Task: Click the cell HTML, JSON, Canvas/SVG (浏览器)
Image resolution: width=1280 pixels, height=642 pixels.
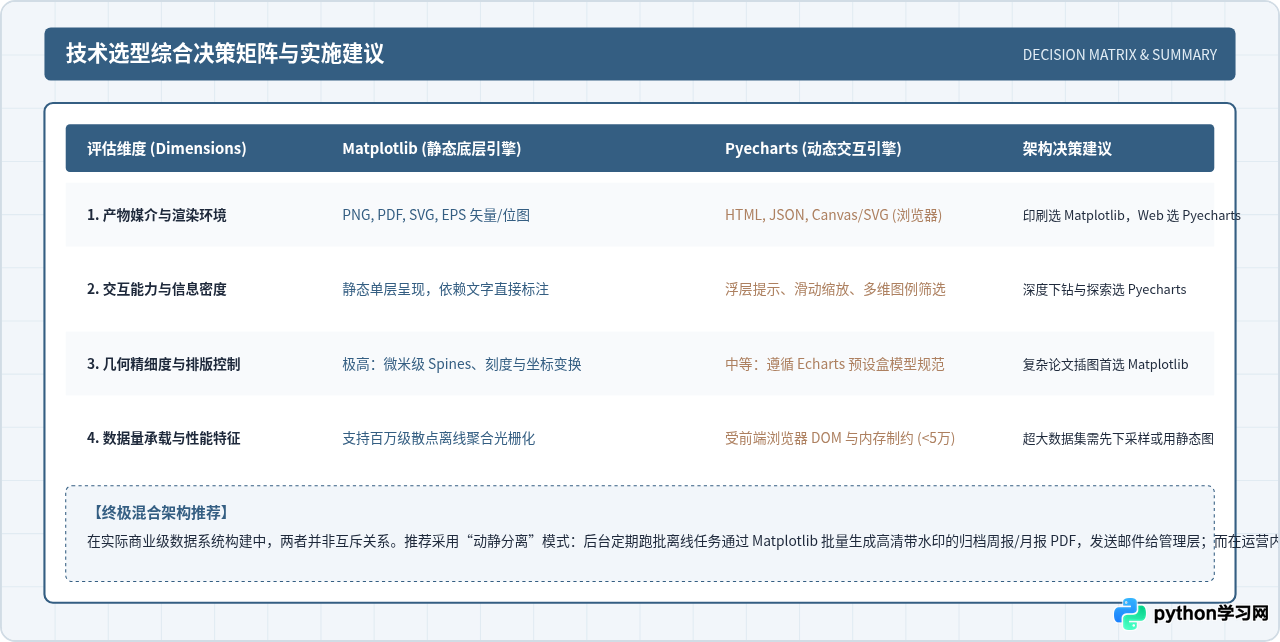Action: (x=833, y=215)
